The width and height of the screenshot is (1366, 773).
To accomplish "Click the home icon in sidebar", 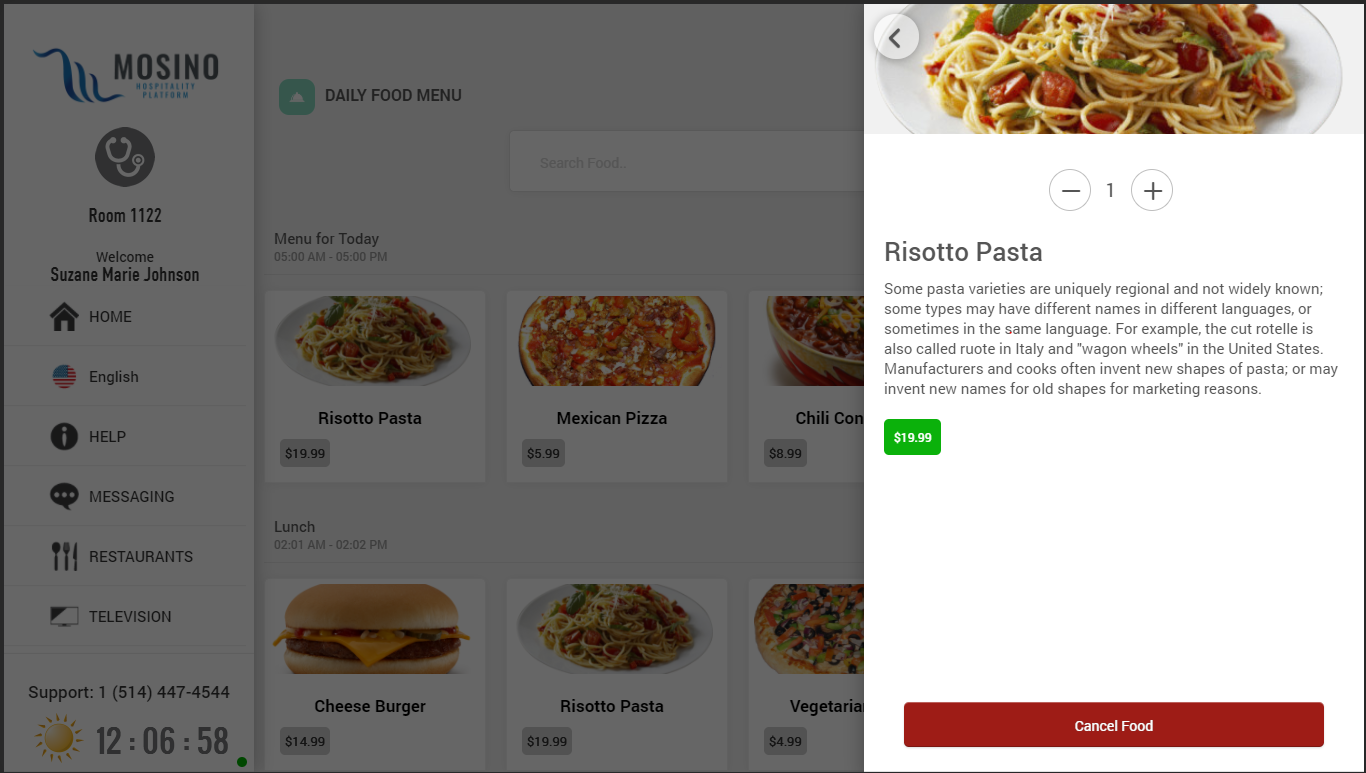I will [x=64, y=317].
